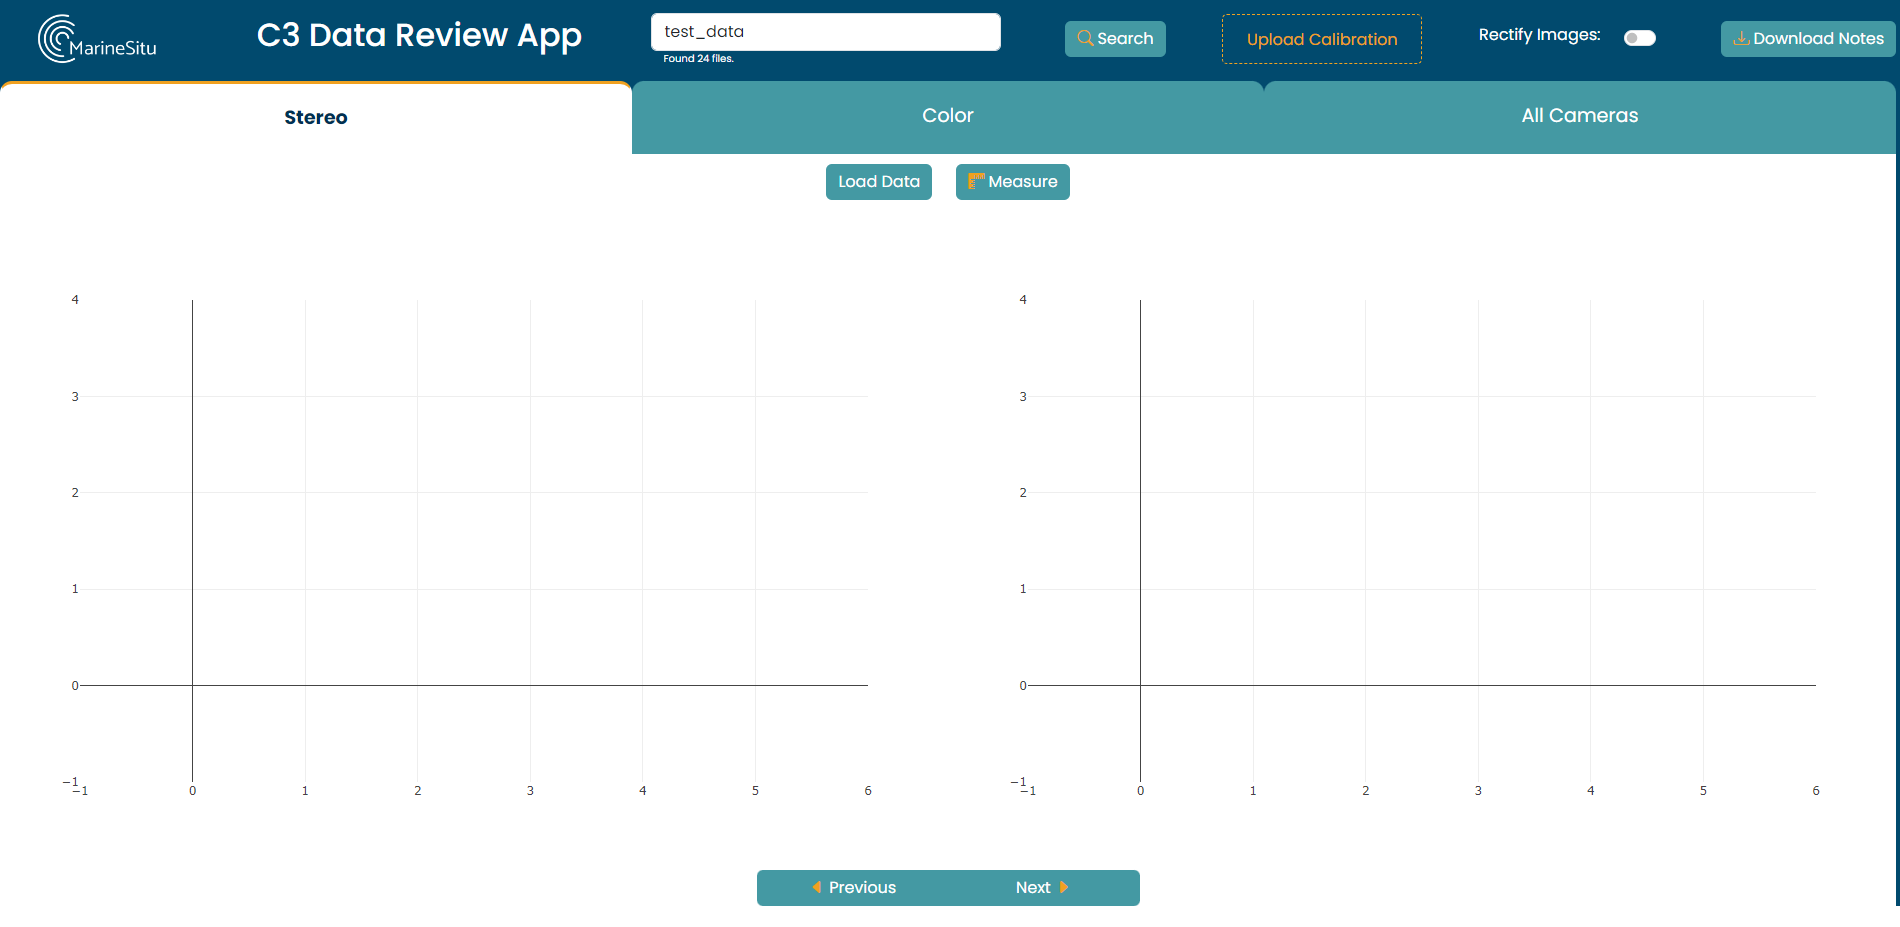Click the C3 Data Review App title

click(419, 36)
